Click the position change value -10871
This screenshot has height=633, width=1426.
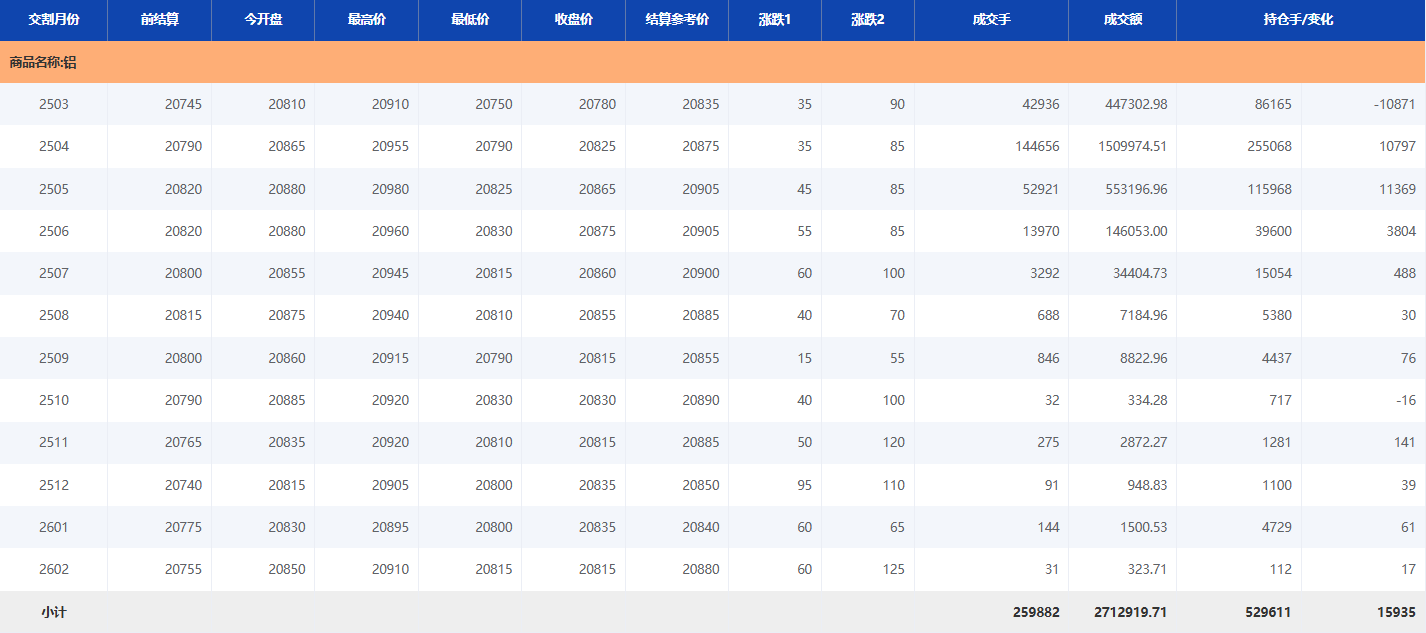[x=1394, y=104]
